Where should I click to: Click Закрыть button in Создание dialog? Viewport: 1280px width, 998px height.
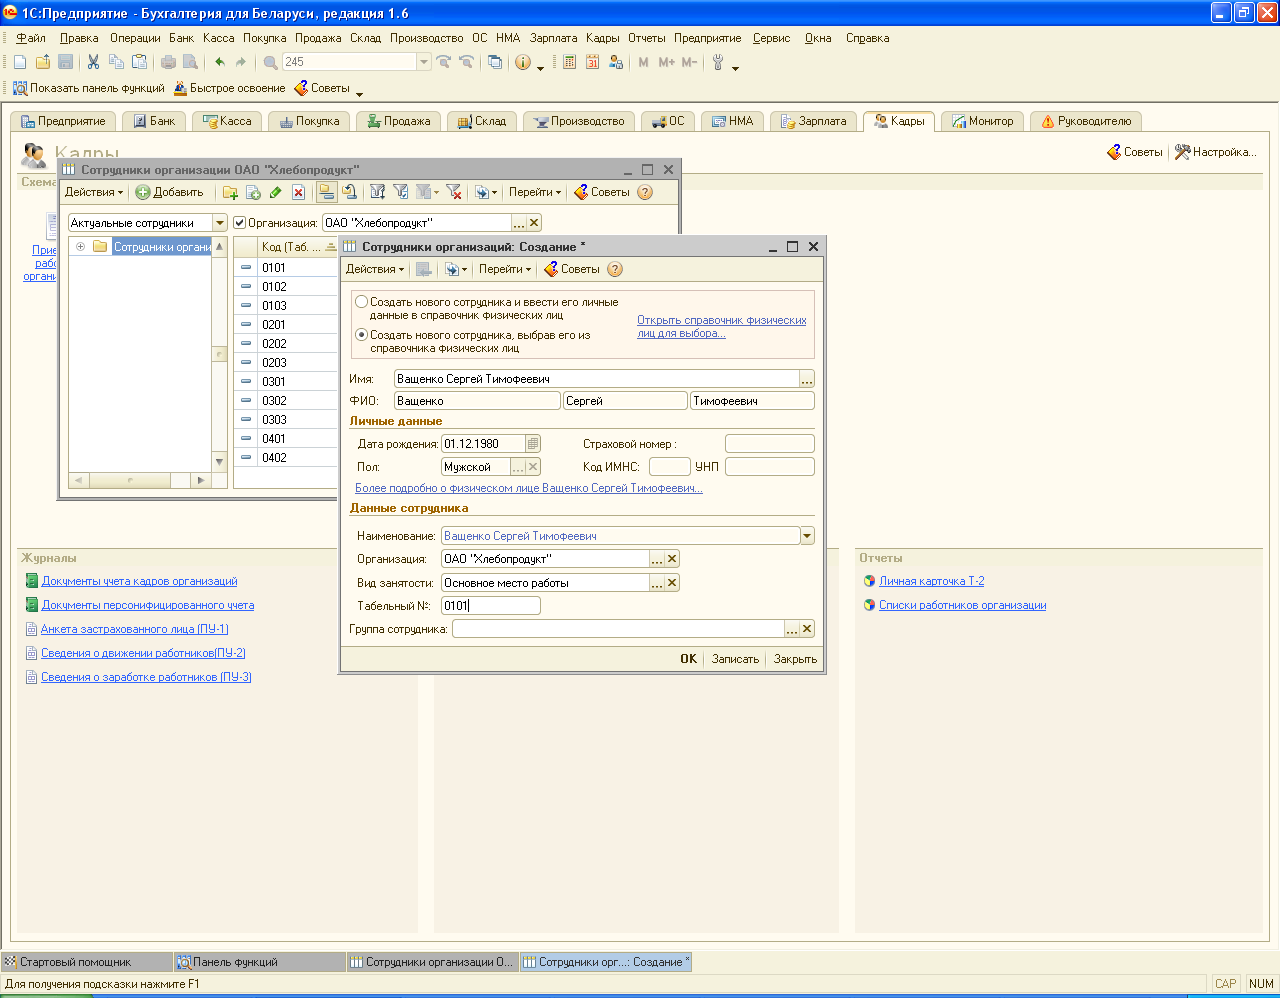(795, 659)
